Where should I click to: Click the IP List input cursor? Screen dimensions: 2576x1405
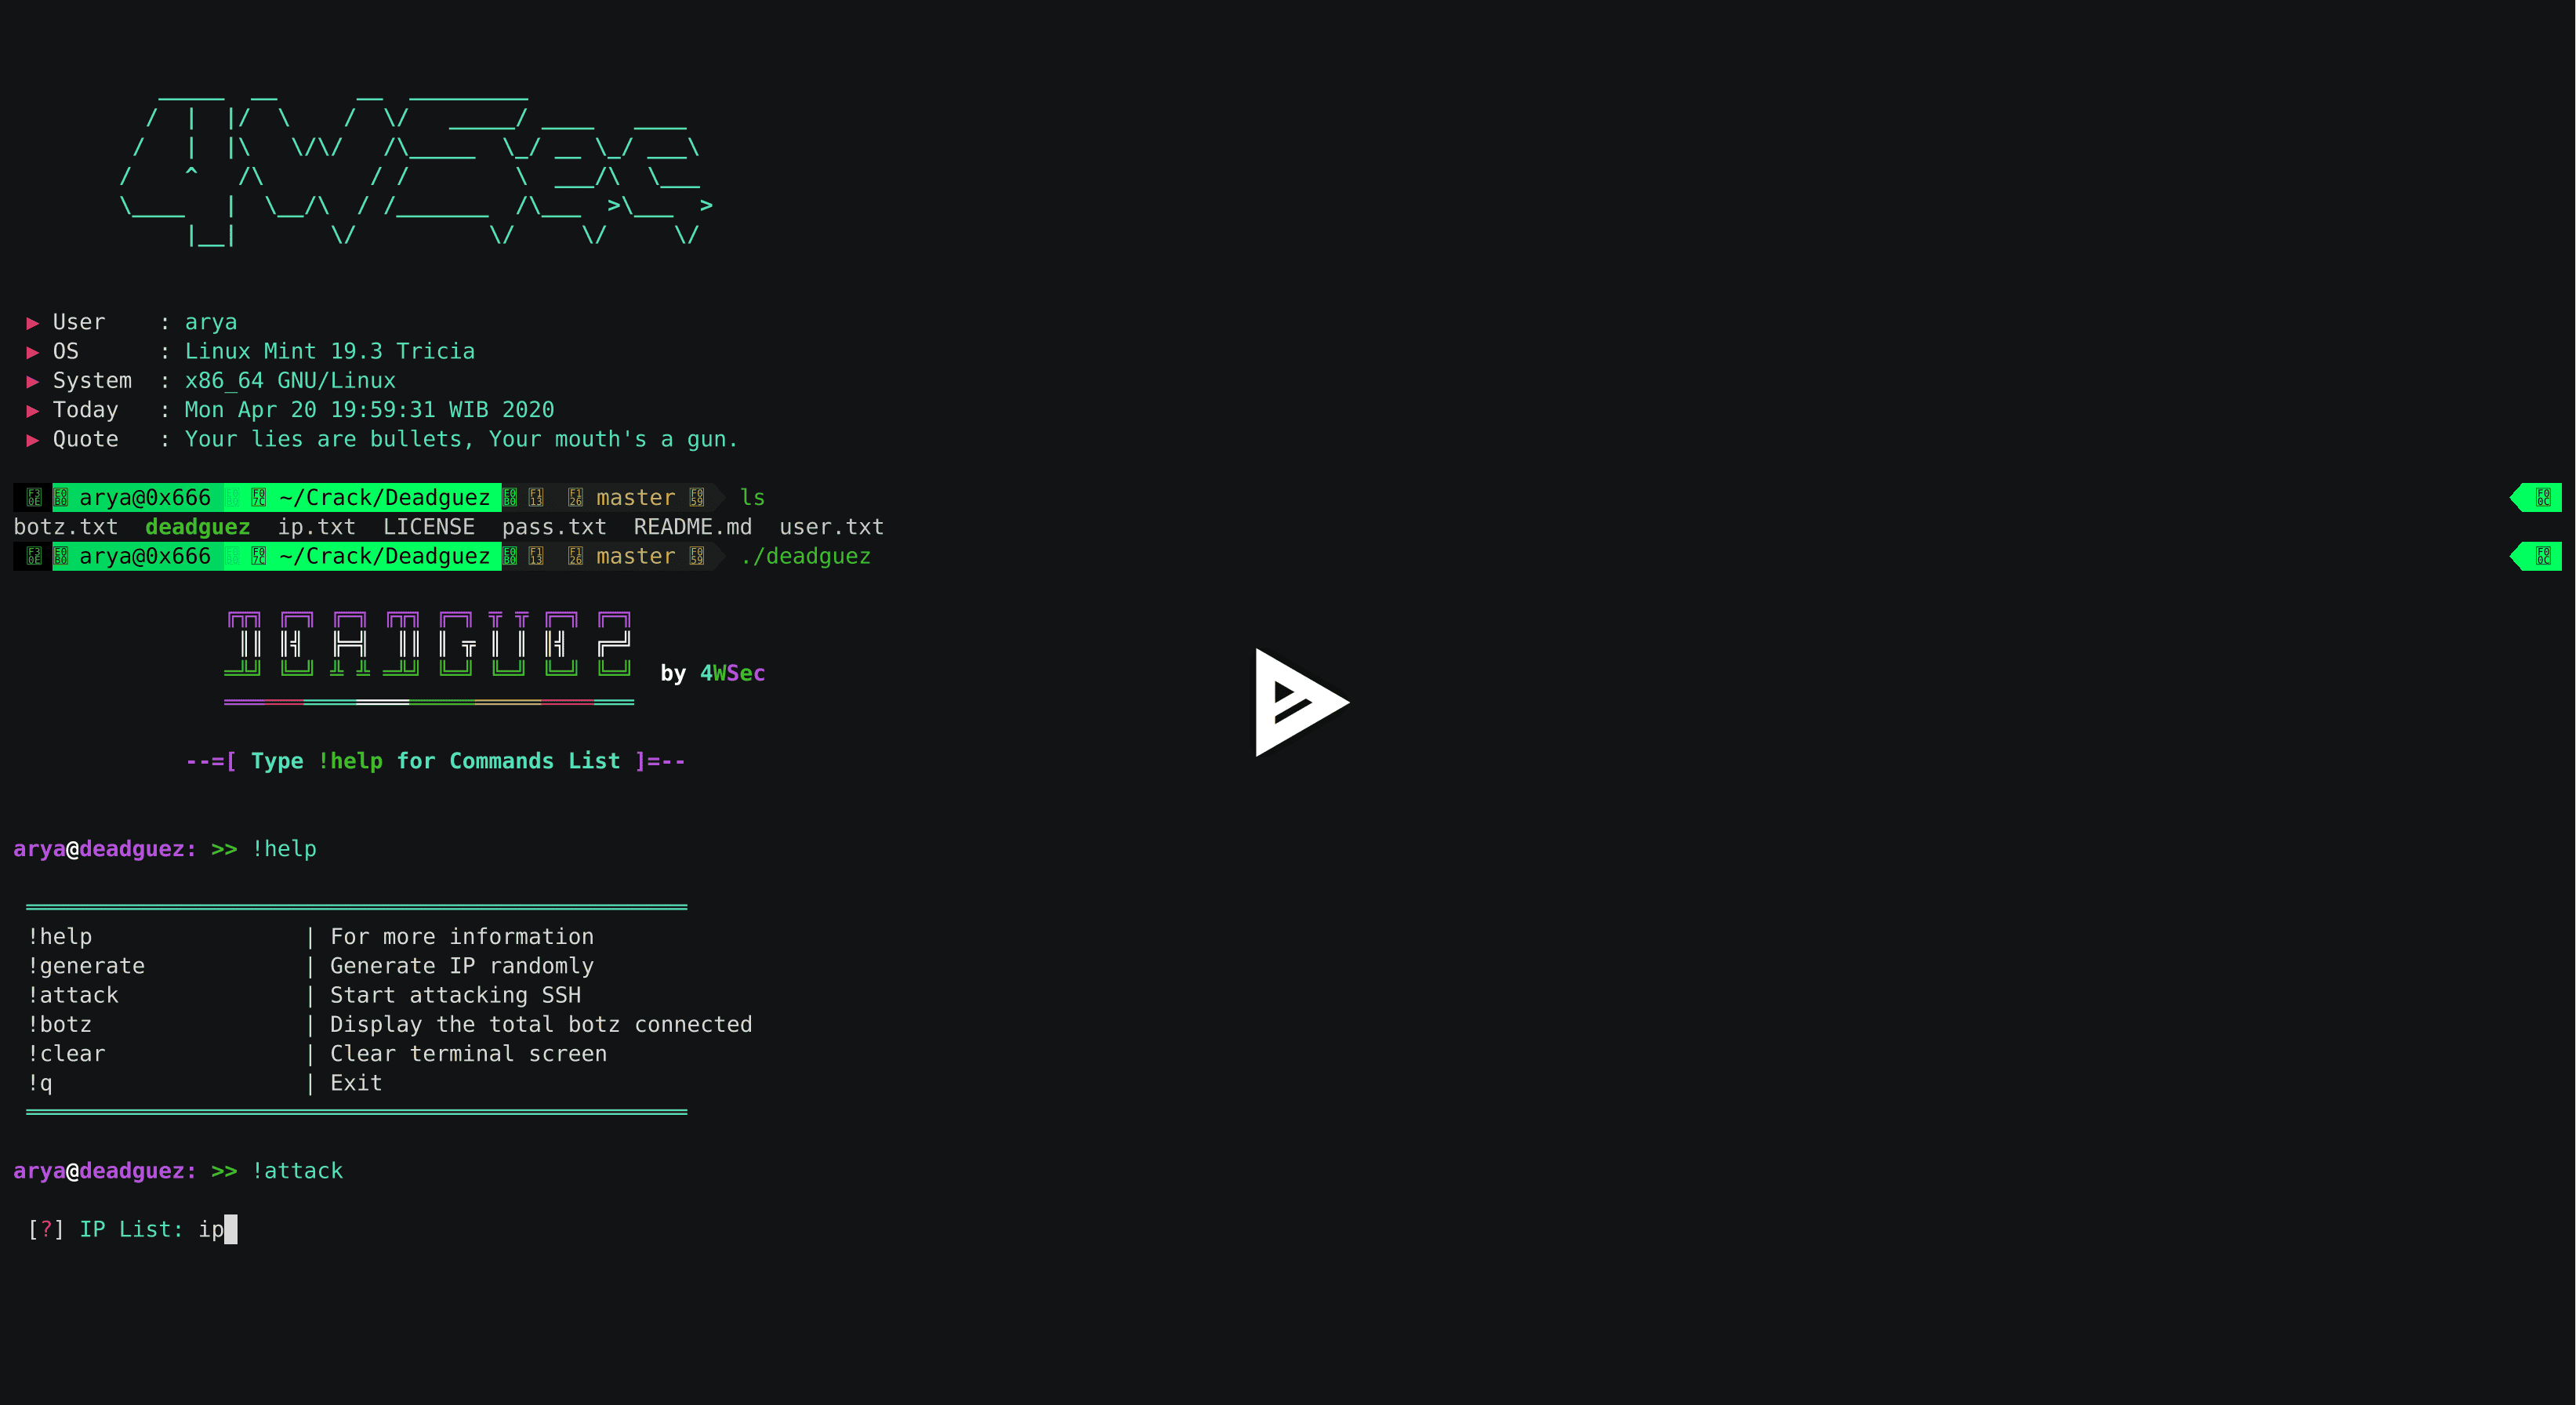[x=231, y=1229]
